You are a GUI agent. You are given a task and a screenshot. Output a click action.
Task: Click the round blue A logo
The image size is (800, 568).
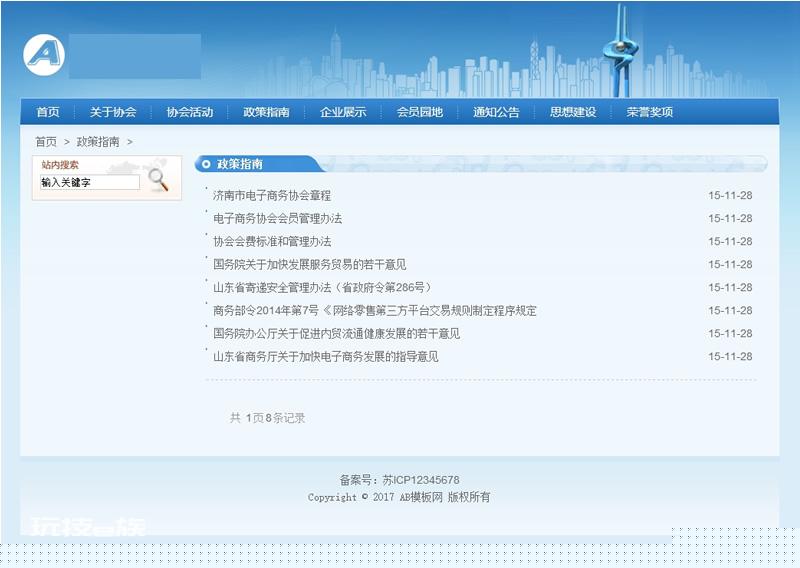pyautogui.click(x=44, y=55)
